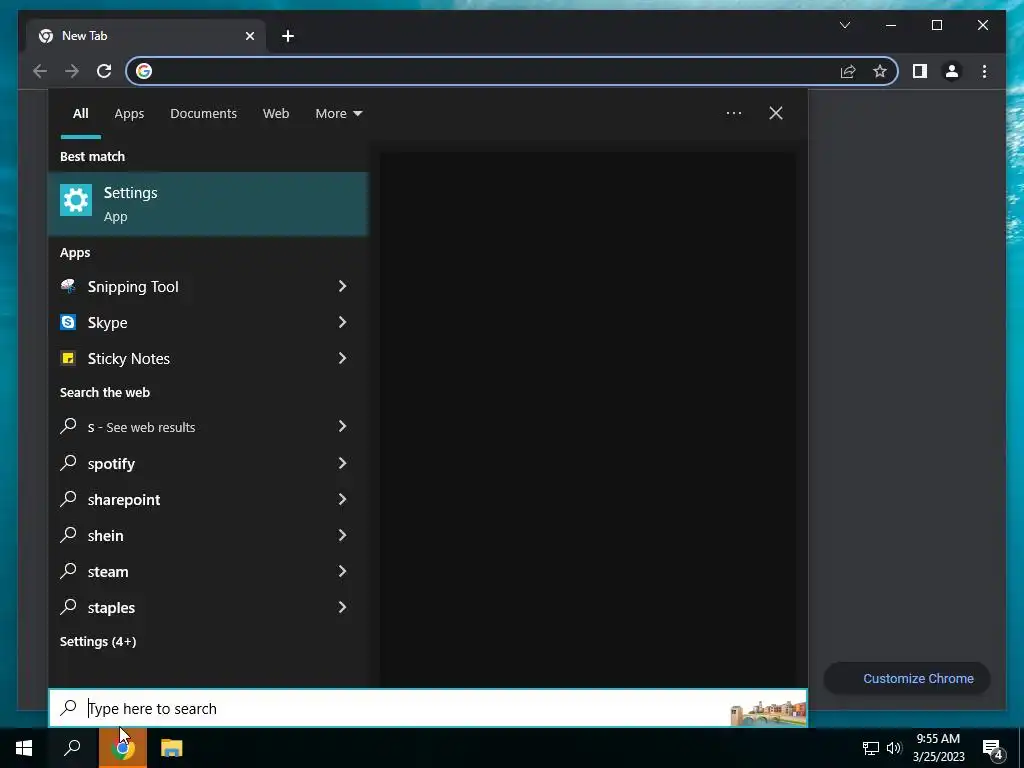1024x768 pixels.
Task: Open a new tab with the plus button
Action: pyautogui.click(x=288, y=36)
